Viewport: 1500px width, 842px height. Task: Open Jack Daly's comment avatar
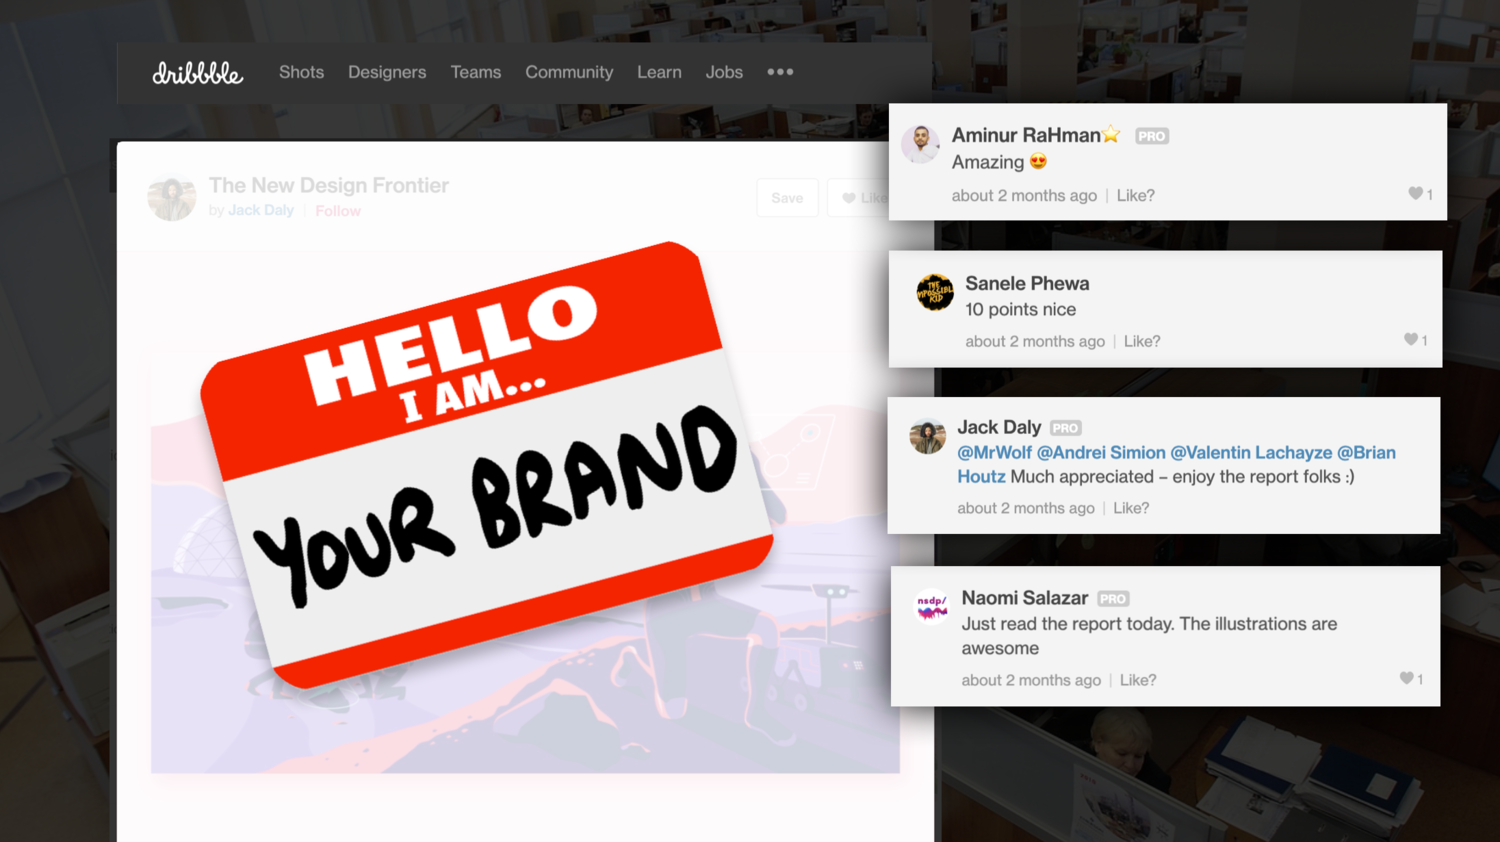927,437
